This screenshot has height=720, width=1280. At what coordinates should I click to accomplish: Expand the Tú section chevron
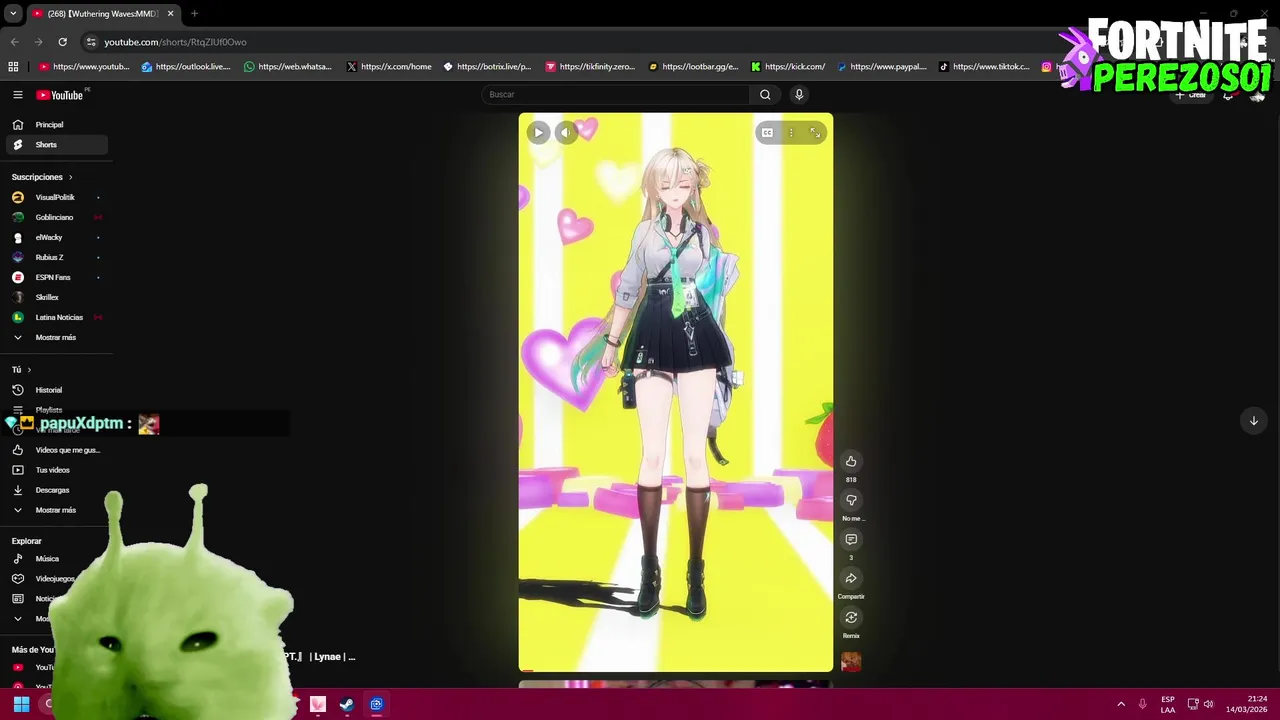pos(29,370)
